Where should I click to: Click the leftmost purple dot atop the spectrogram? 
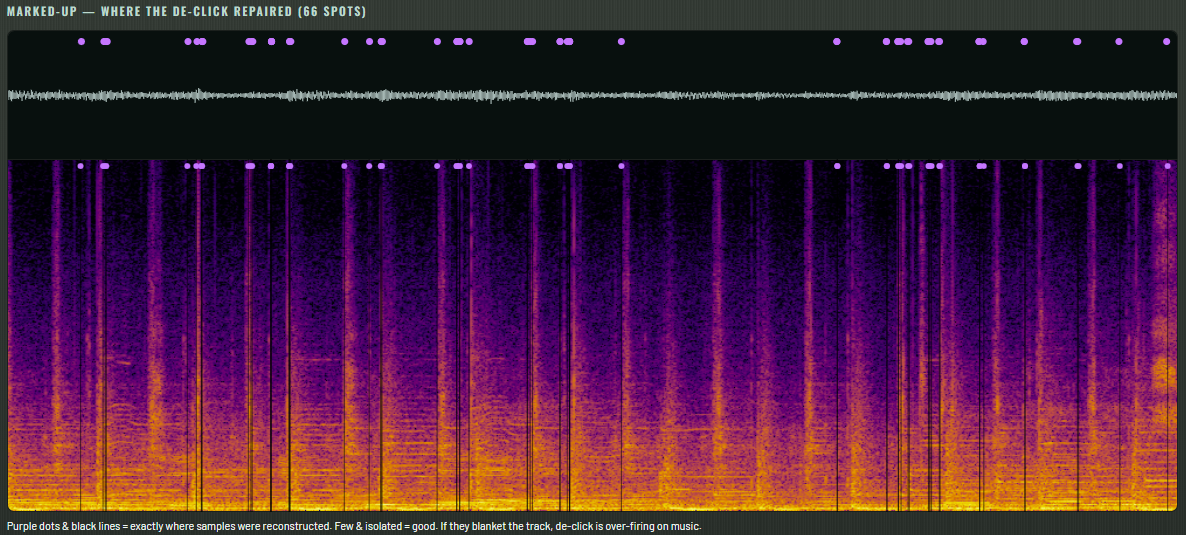coord(81,166)
